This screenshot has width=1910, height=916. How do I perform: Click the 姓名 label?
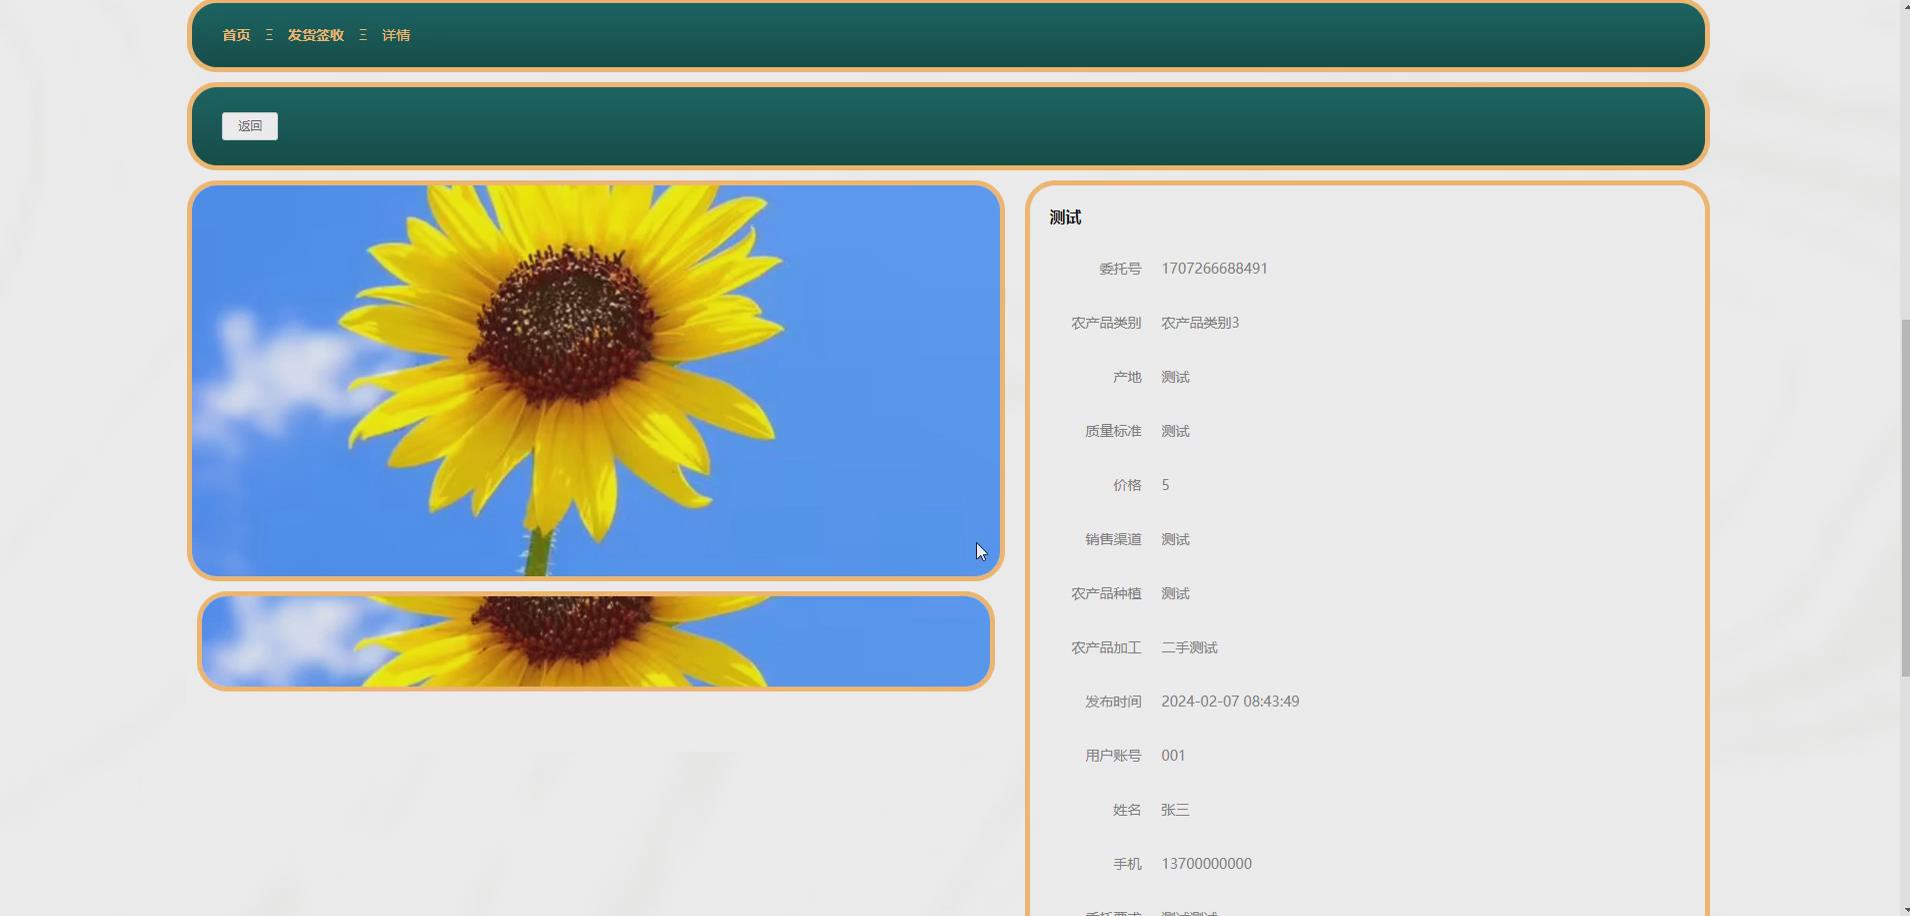pyautogui.click(x=1127, y=810)
